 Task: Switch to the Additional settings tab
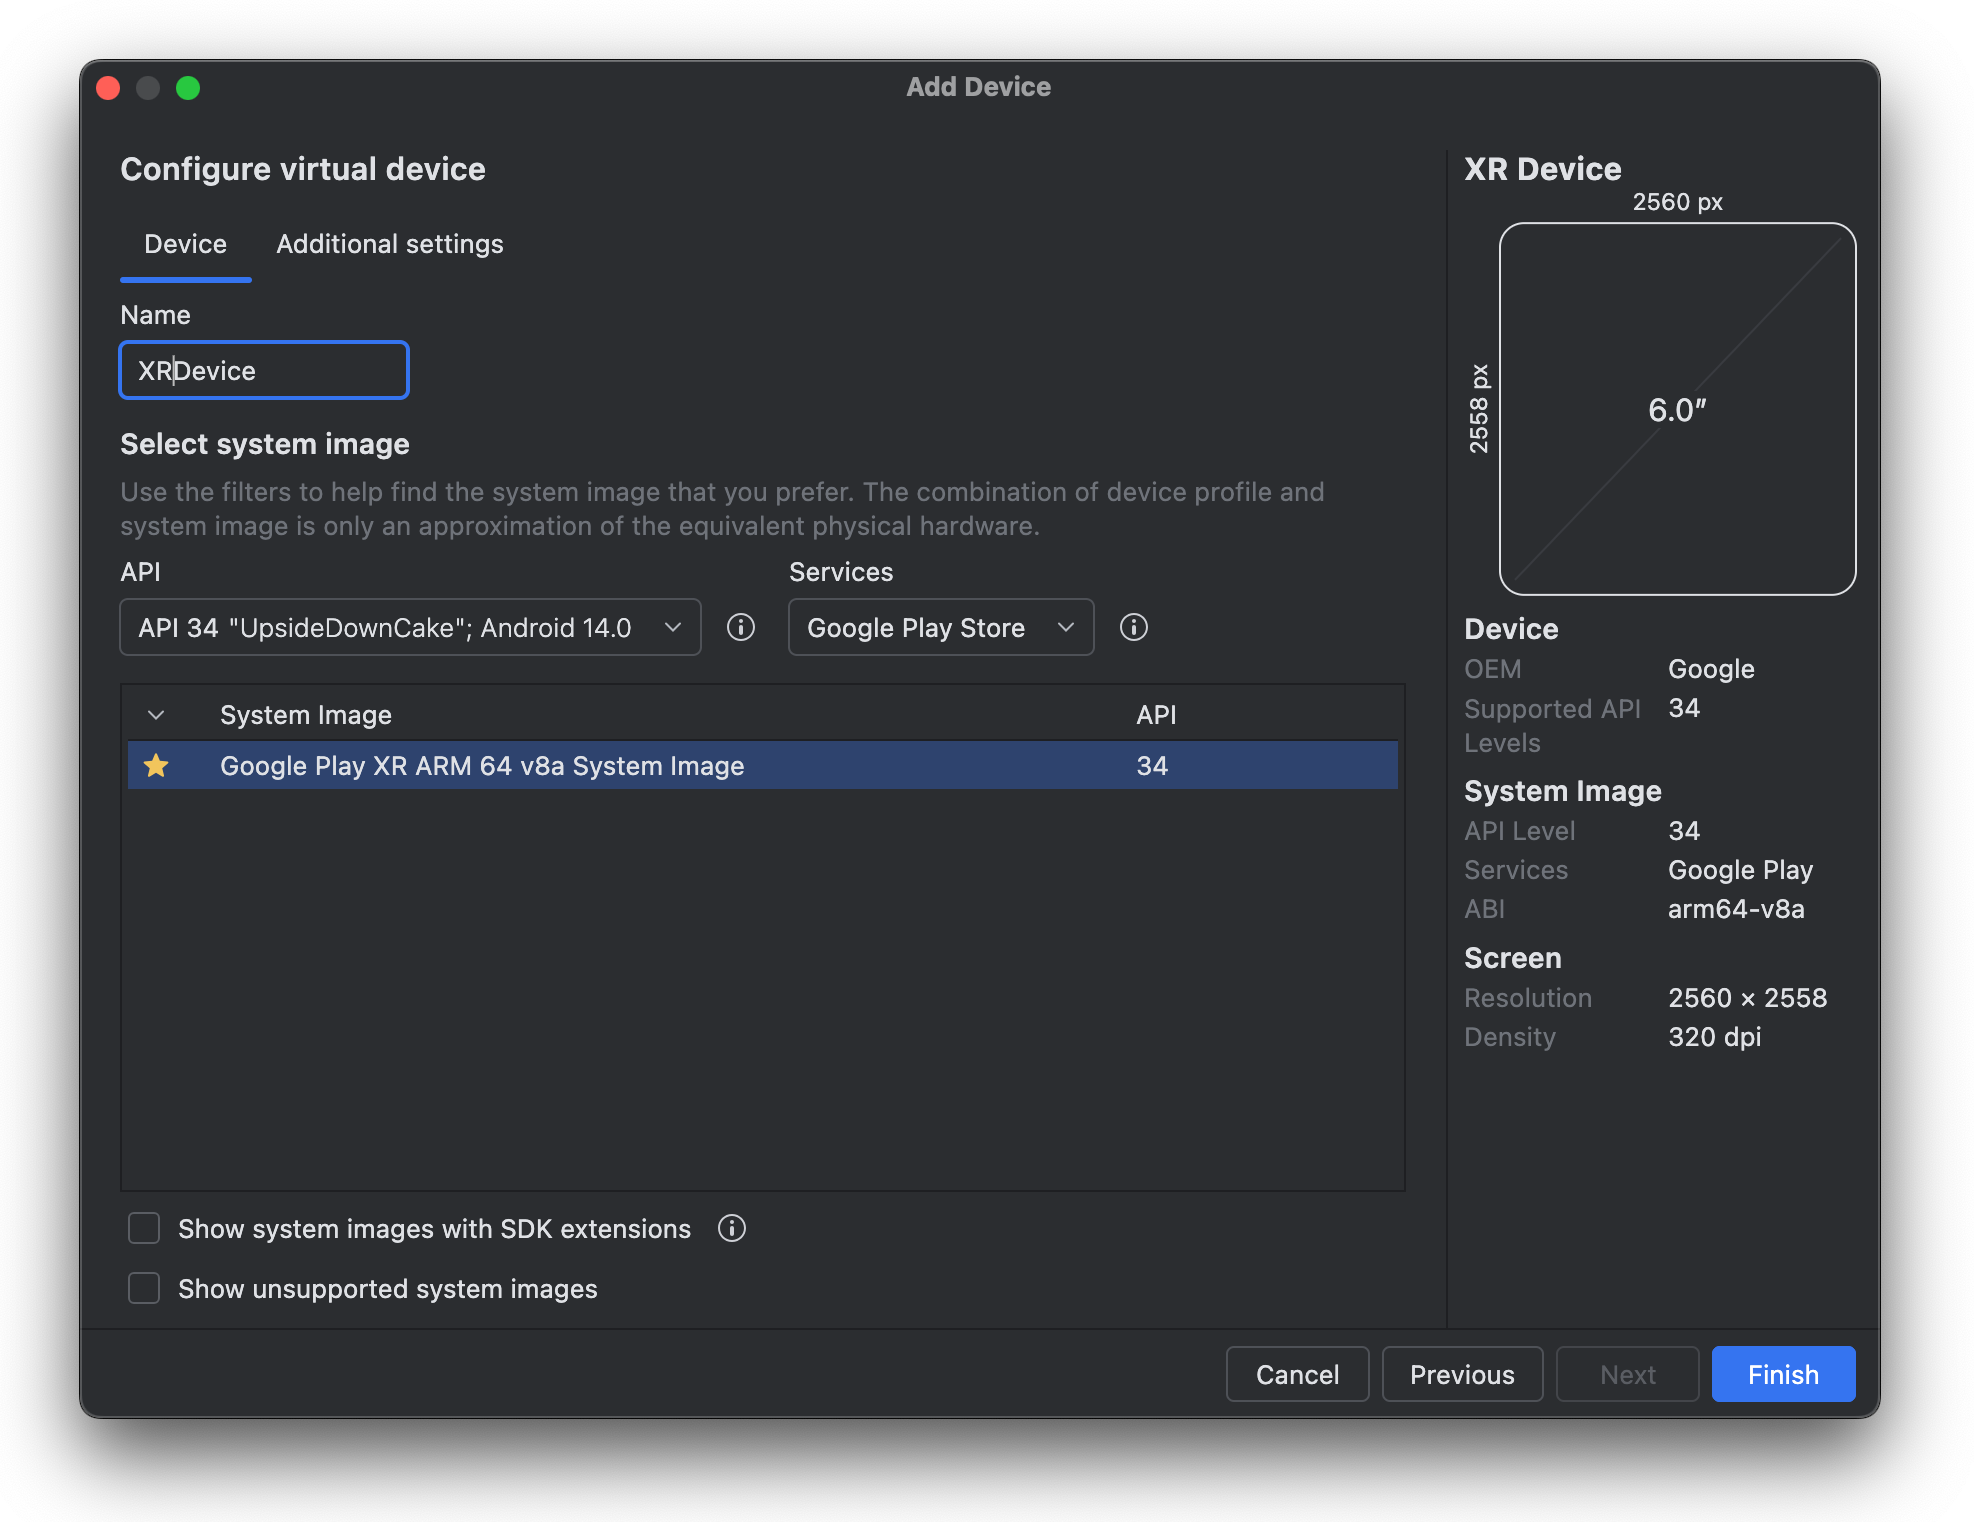pos(390,244)
